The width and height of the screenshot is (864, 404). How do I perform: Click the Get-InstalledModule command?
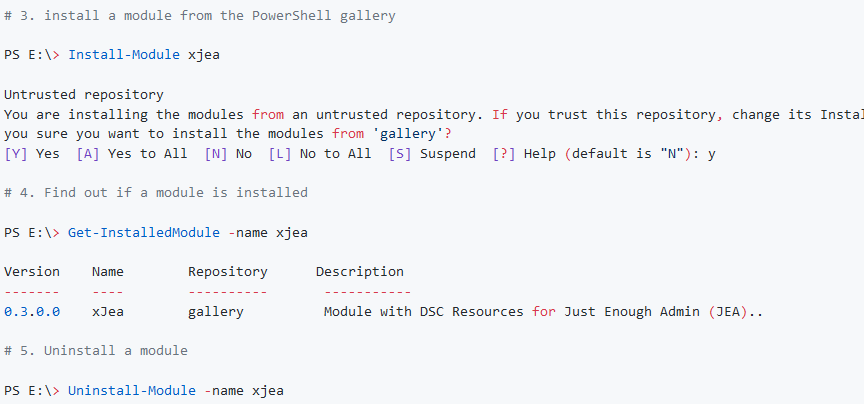coord(144,233)
